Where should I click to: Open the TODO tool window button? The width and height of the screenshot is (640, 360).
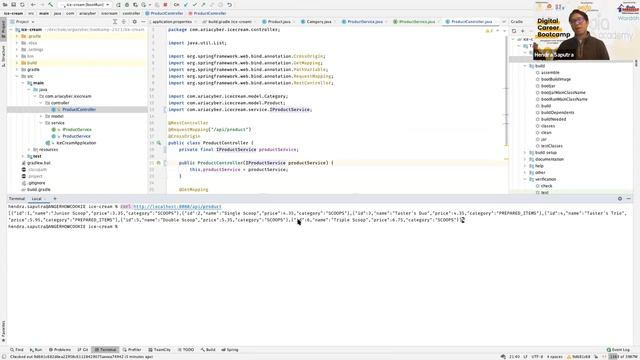click(186, 350)
